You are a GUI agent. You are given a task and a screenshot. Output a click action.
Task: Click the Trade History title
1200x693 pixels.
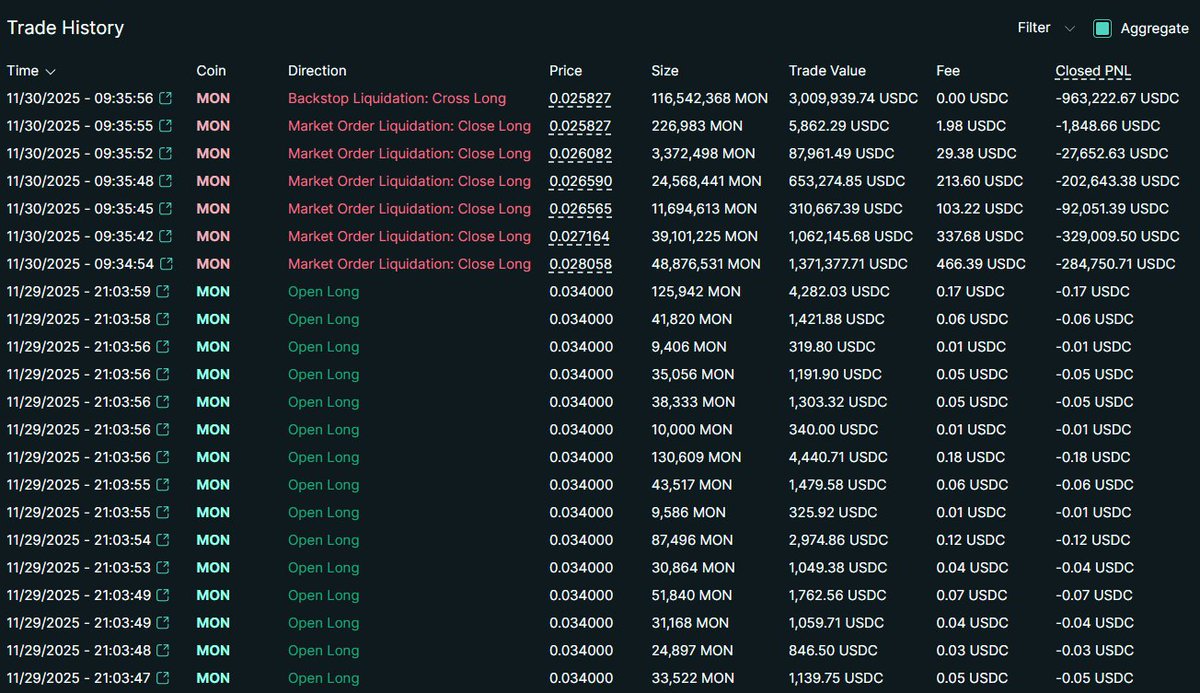pyautogui.click(x=65, y=28)
